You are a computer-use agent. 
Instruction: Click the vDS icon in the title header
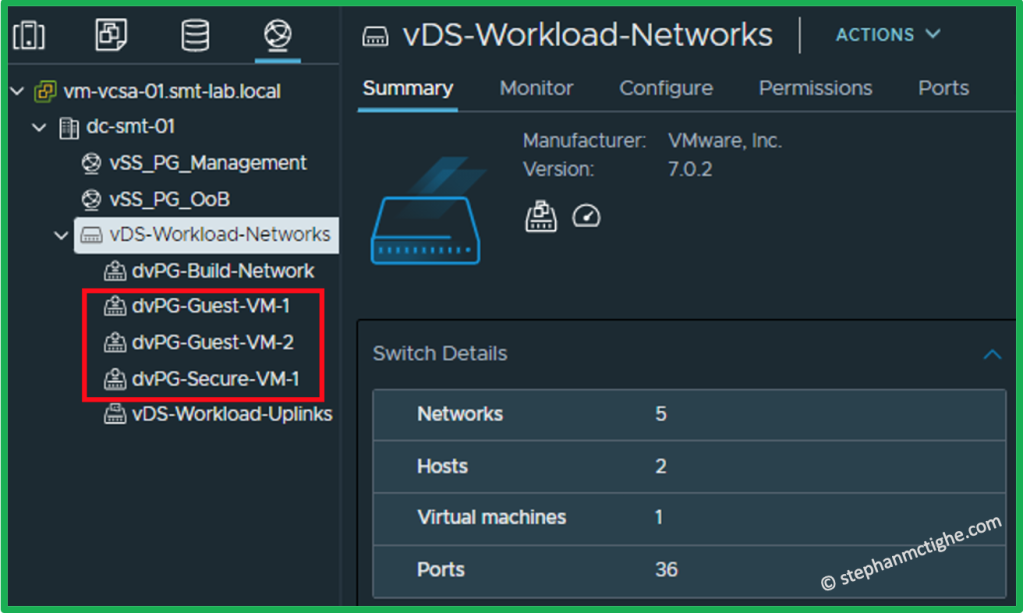tap(375, 37)
